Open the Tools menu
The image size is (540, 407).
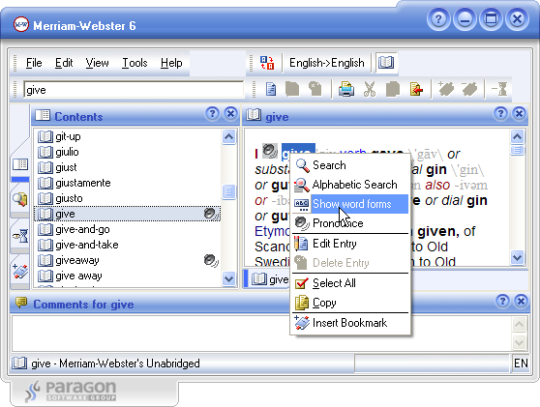click(x=135, y=63)
